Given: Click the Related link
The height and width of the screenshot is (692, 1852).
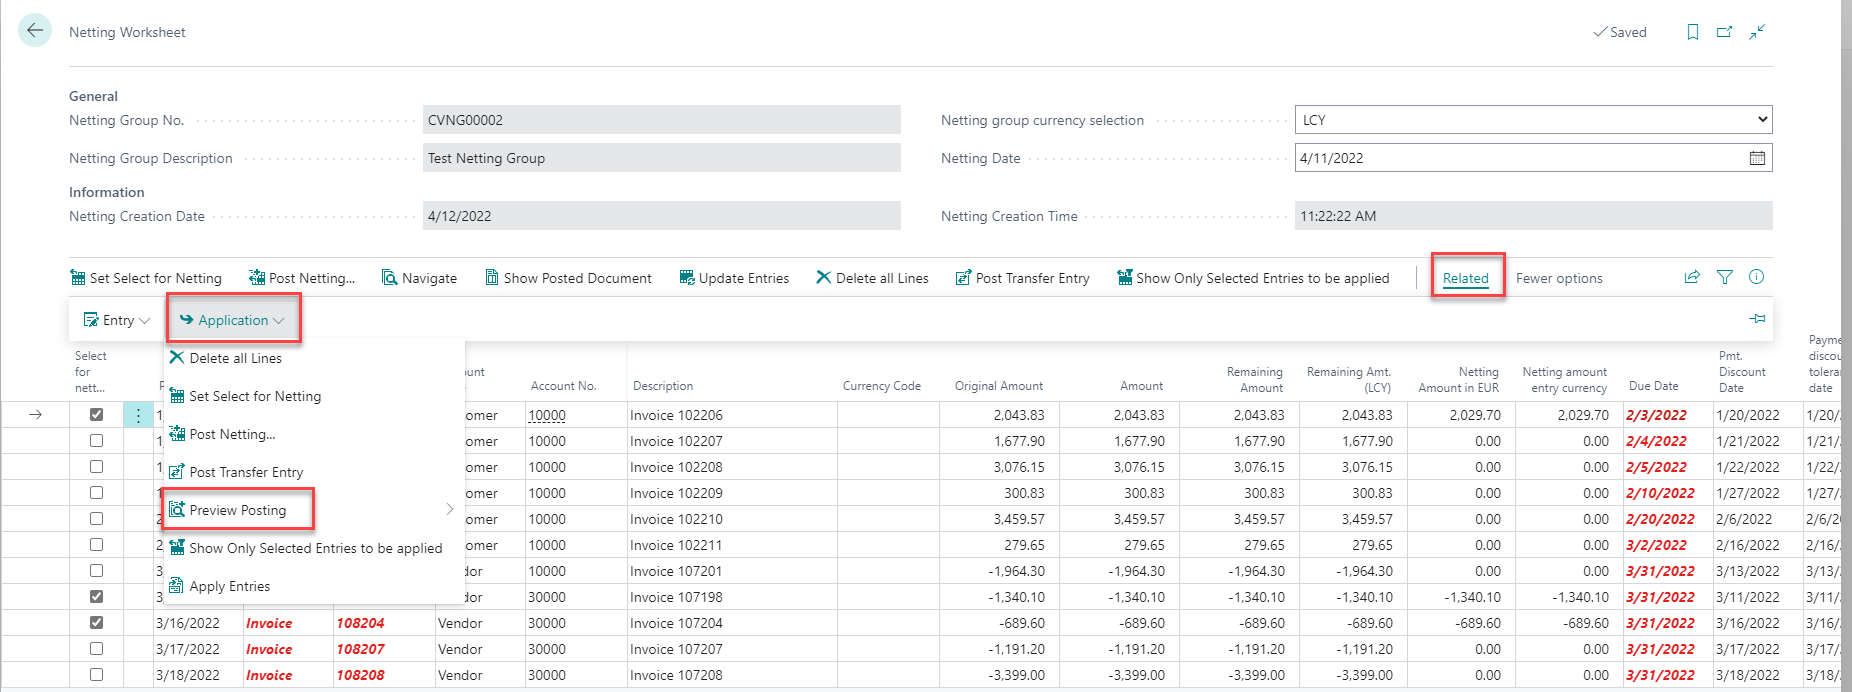Looking at the screenshot, I should 1465,278.
